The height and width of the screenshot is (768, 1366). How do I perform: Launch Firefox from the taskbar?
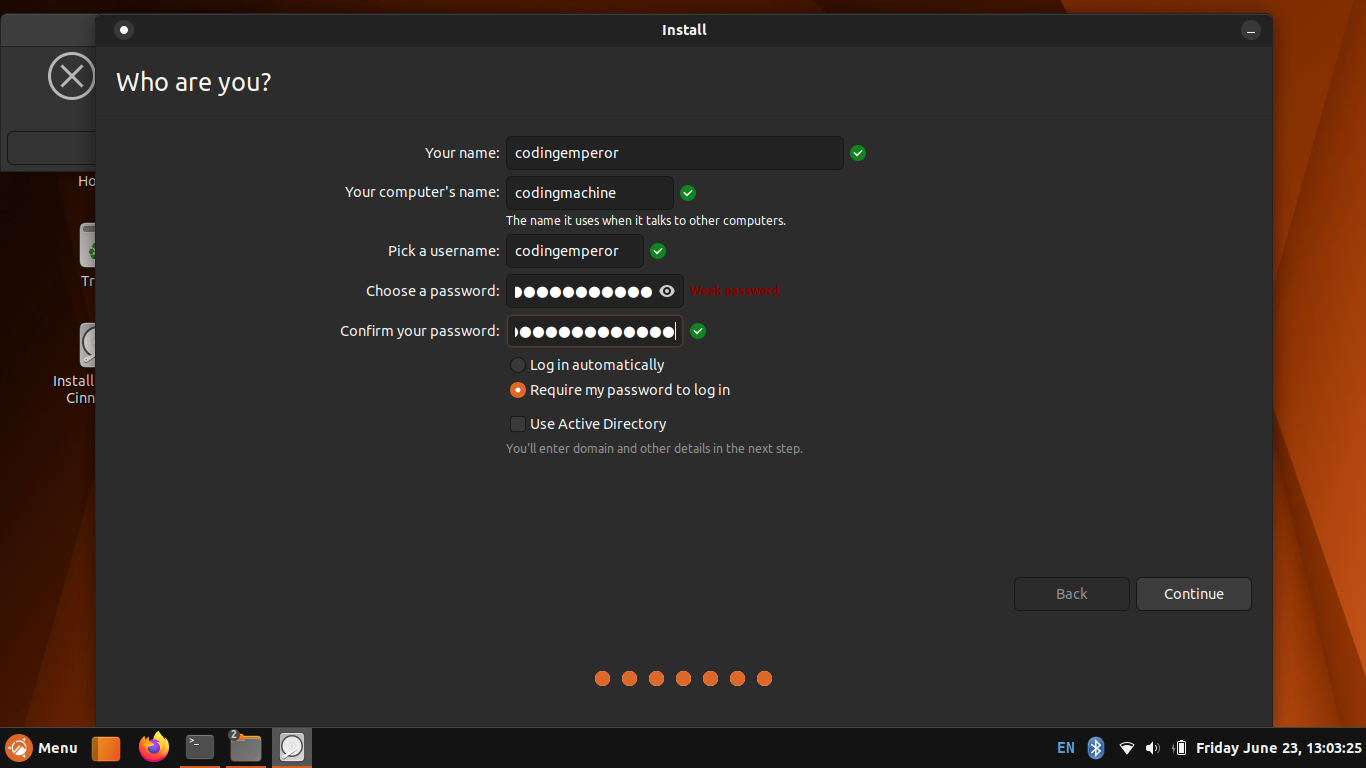[x=154, y=747]
